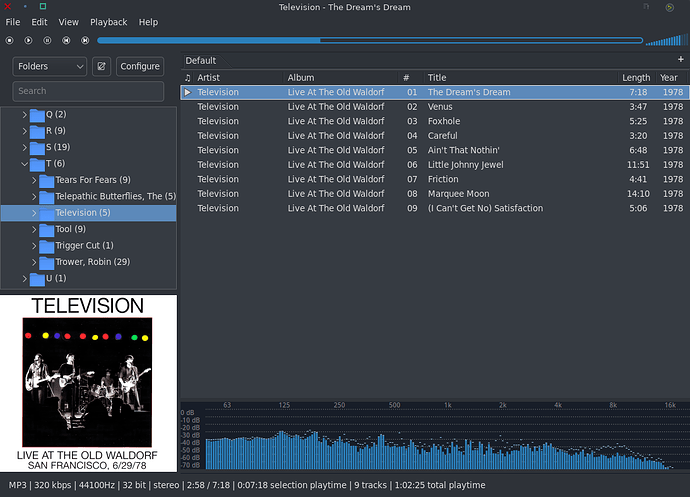The image size is (690, 497).
Task: Skip to the next track
Action: (x=86, y=40)
